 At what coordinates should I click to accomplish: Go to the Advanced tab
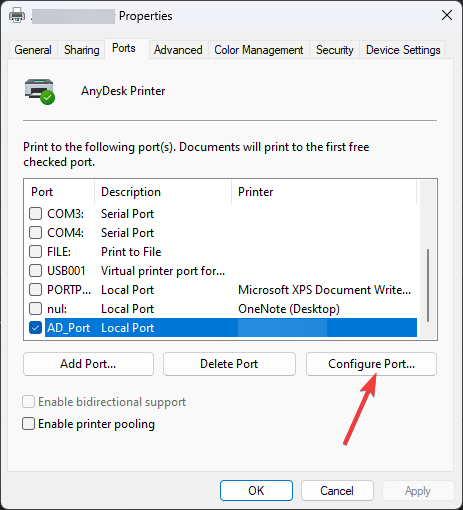click(178, 50)
